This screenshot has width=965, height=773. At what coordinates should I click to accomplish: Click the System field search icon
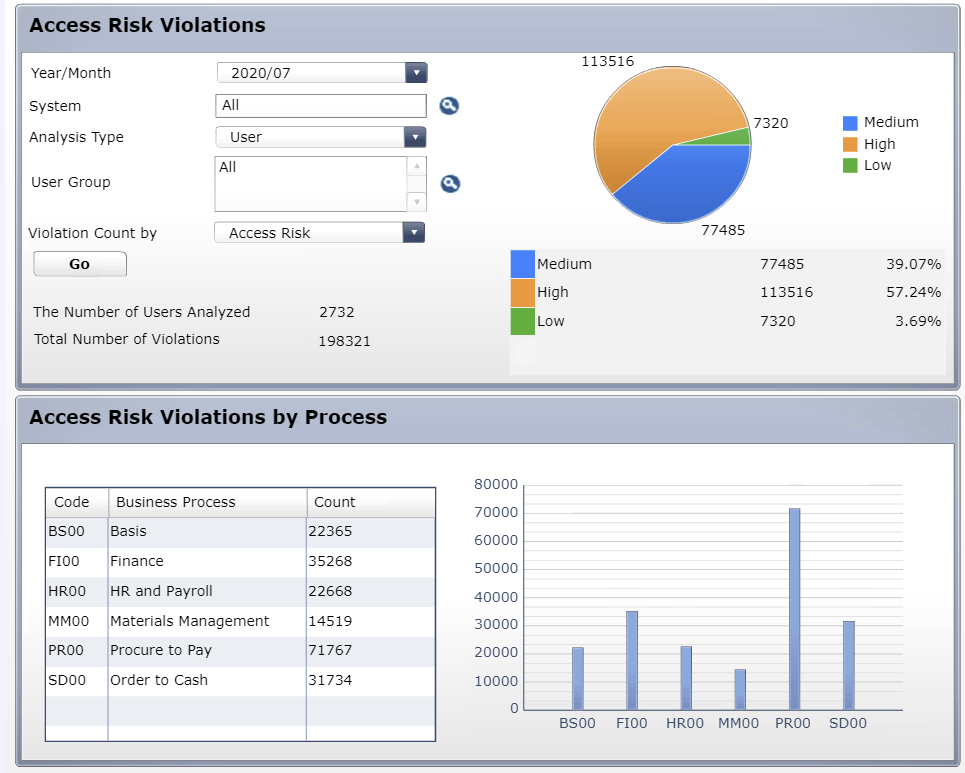tap(449, 106)
